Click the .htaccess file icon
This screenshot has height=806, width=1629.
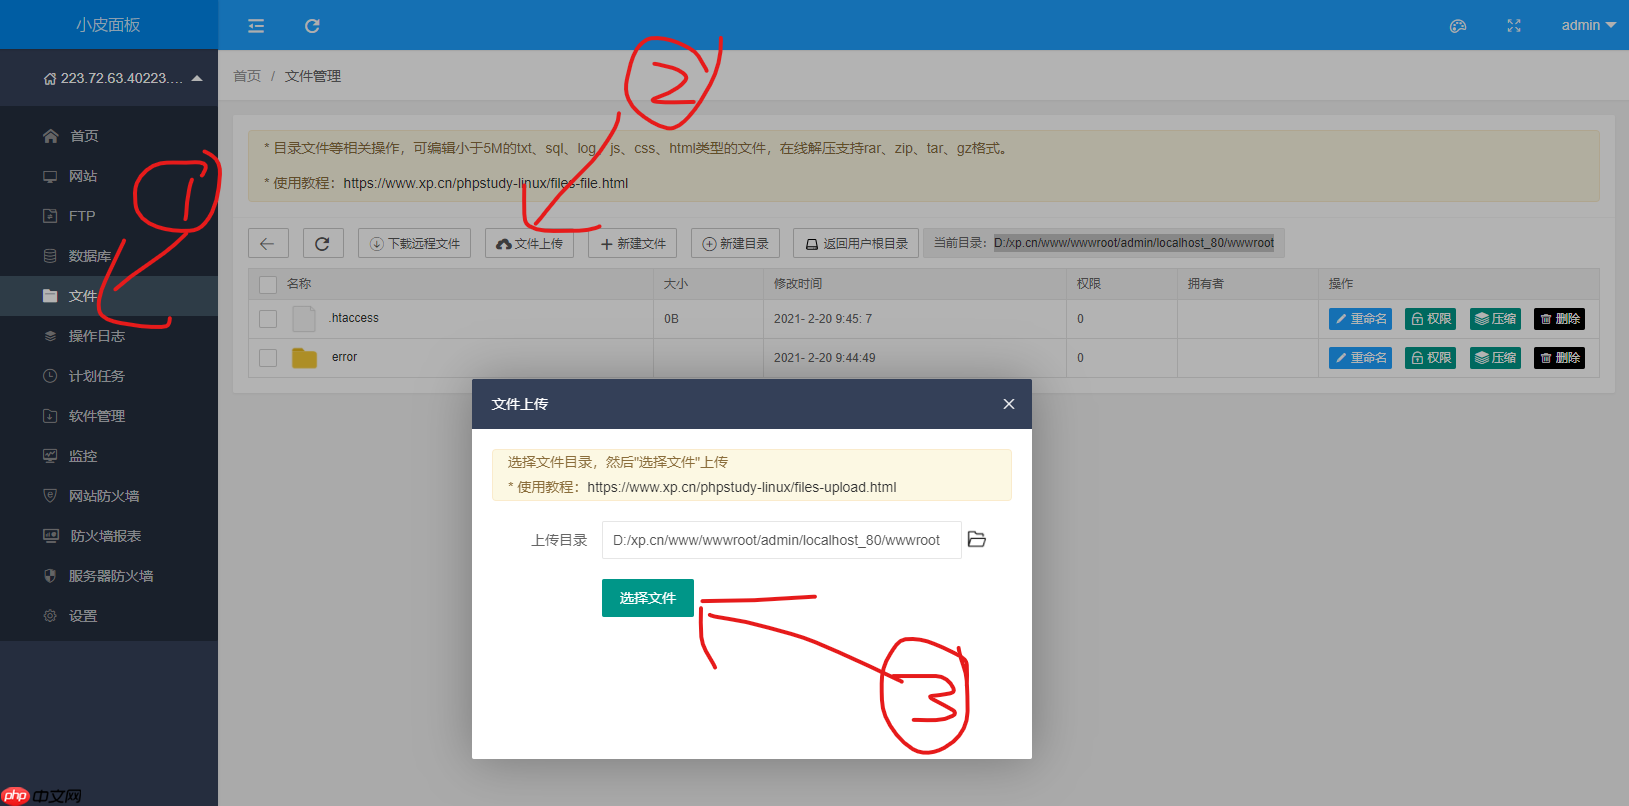pos(304,319)
